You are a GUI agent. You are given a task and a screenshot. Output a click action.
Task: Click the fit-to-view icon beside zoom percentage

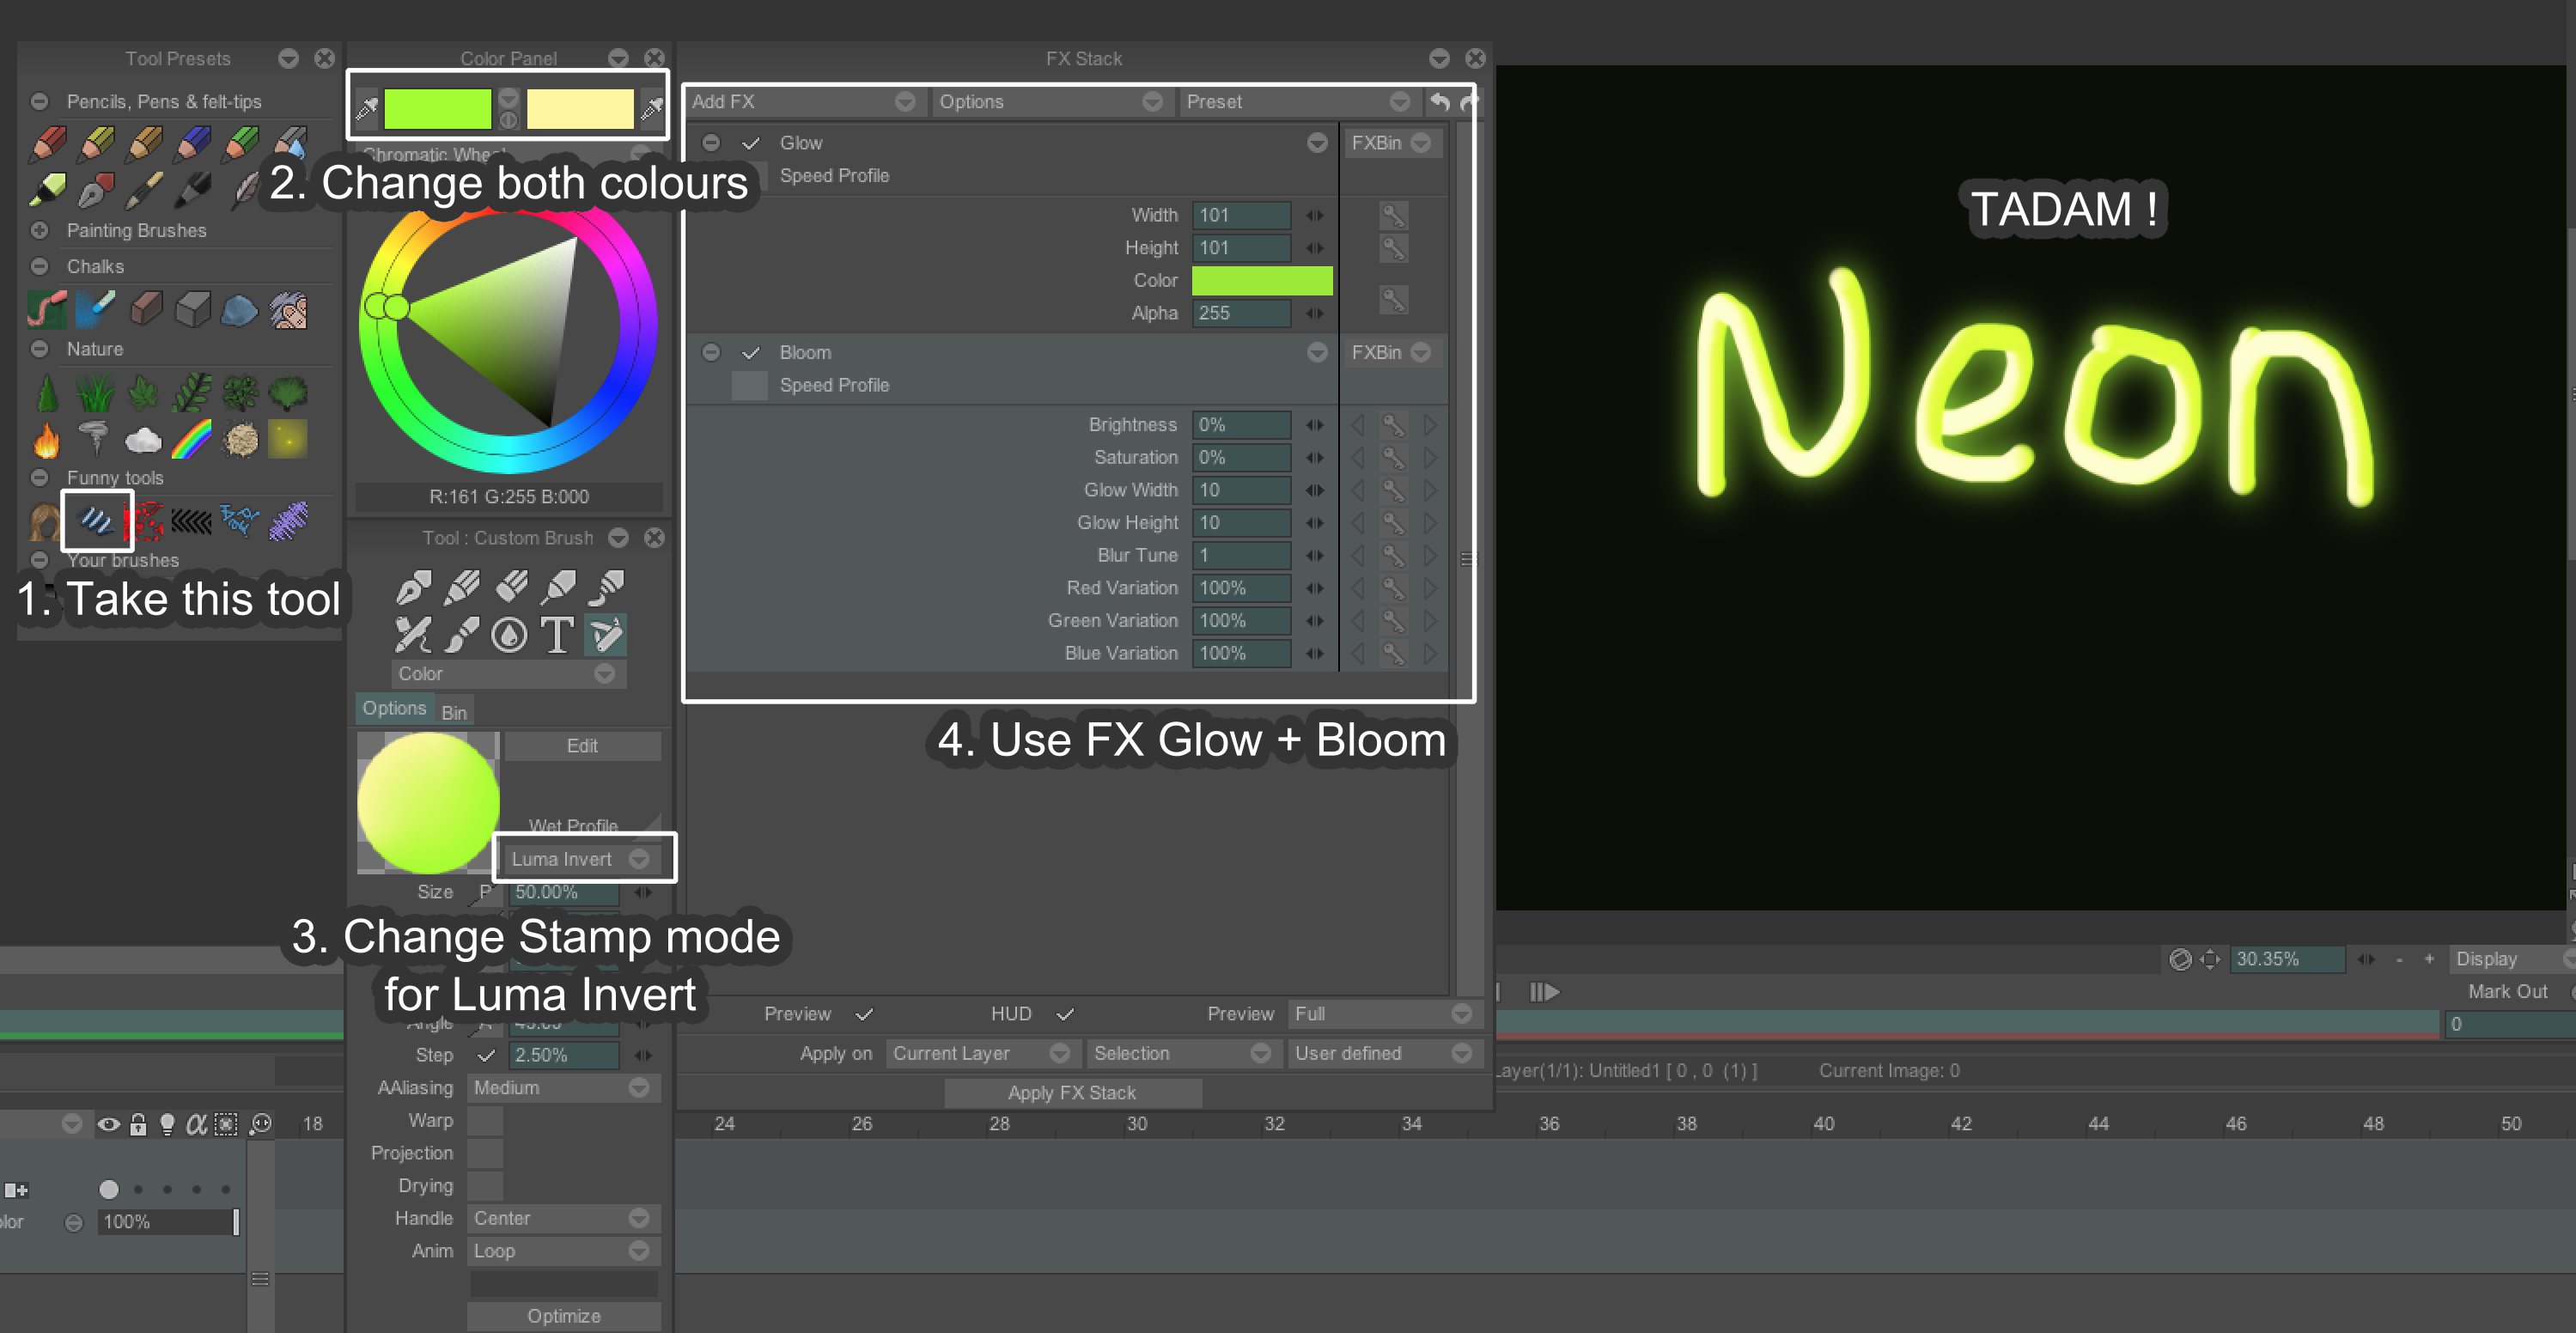tap(2210, 959)
